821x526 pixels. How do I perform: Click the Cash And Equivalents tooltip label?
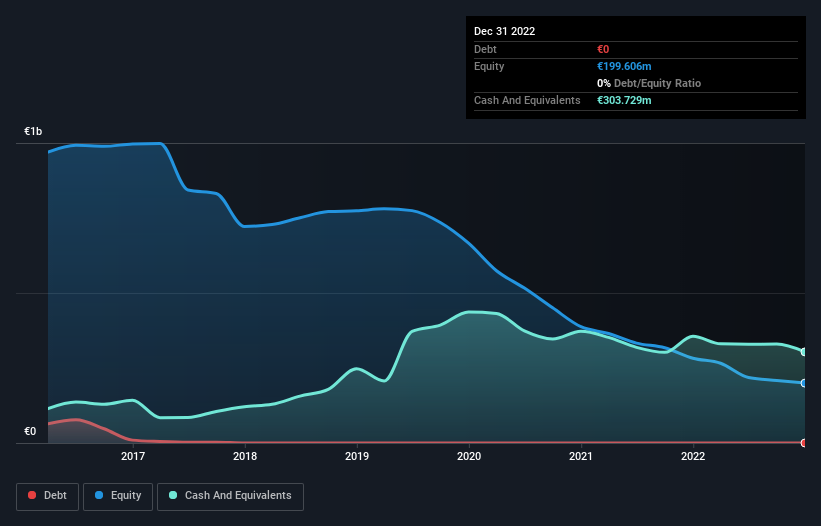527,100
